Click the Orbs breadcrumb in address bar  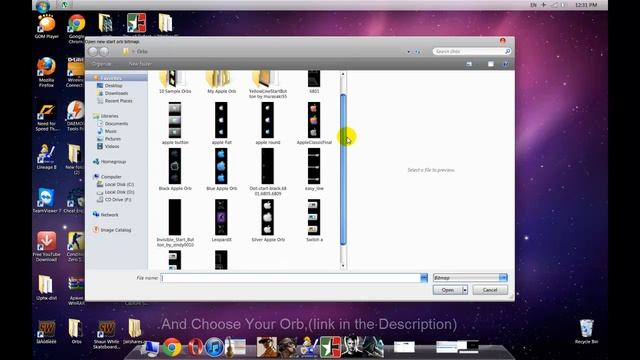[x=142, y=51]
